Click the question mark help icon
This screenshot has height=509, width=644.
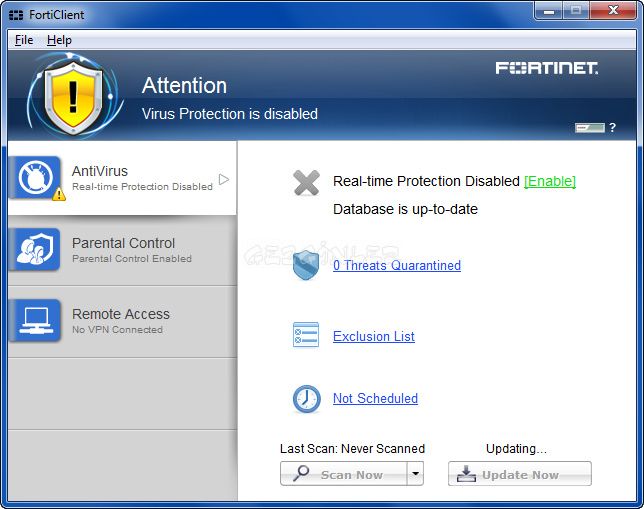coord(612,127)
